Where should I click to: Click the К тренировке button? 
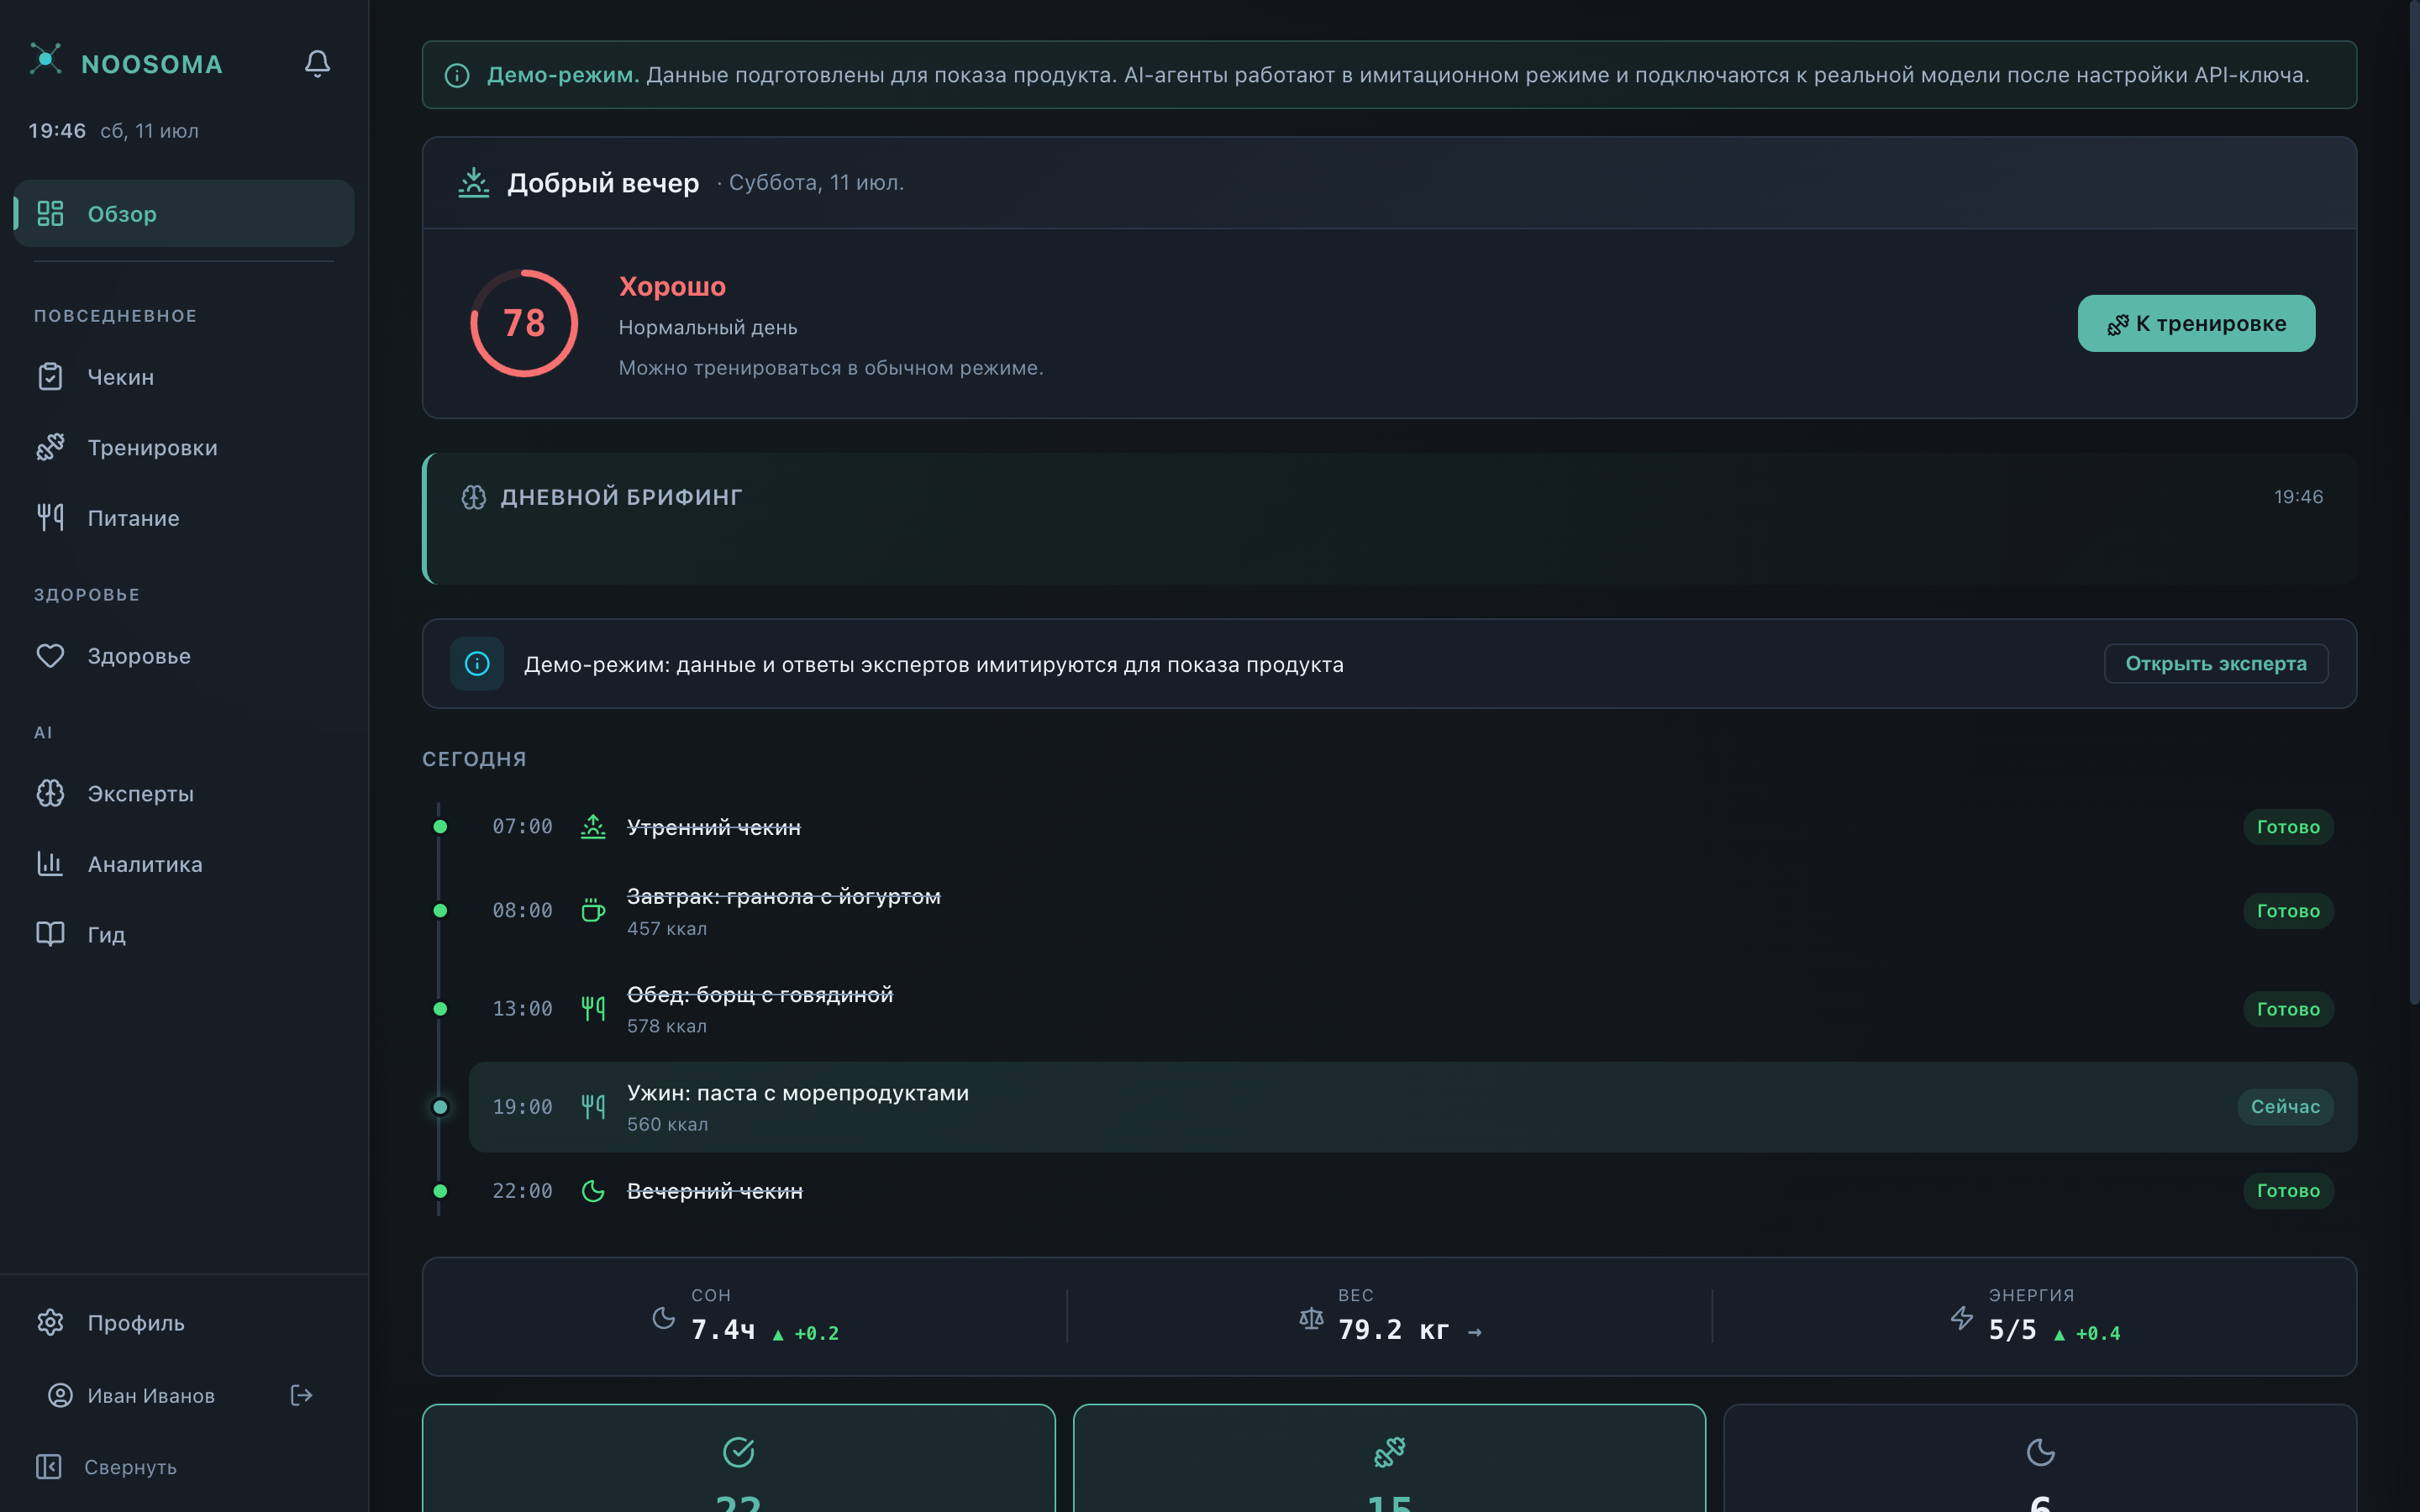coord(2196,323)
